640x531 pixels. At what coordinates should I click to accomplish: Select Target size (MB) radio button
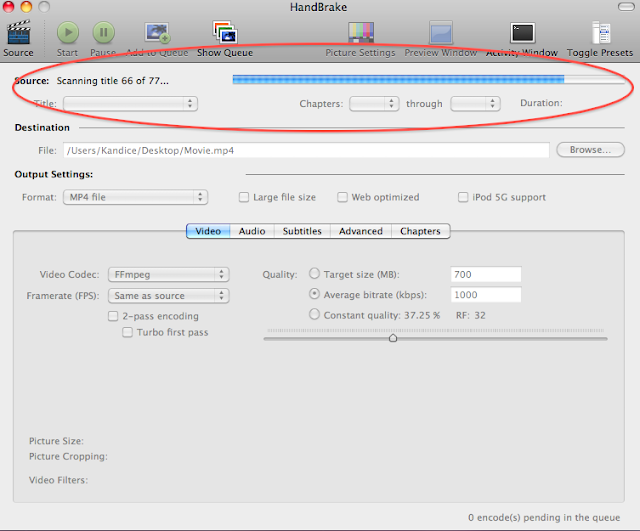[314, 273]
